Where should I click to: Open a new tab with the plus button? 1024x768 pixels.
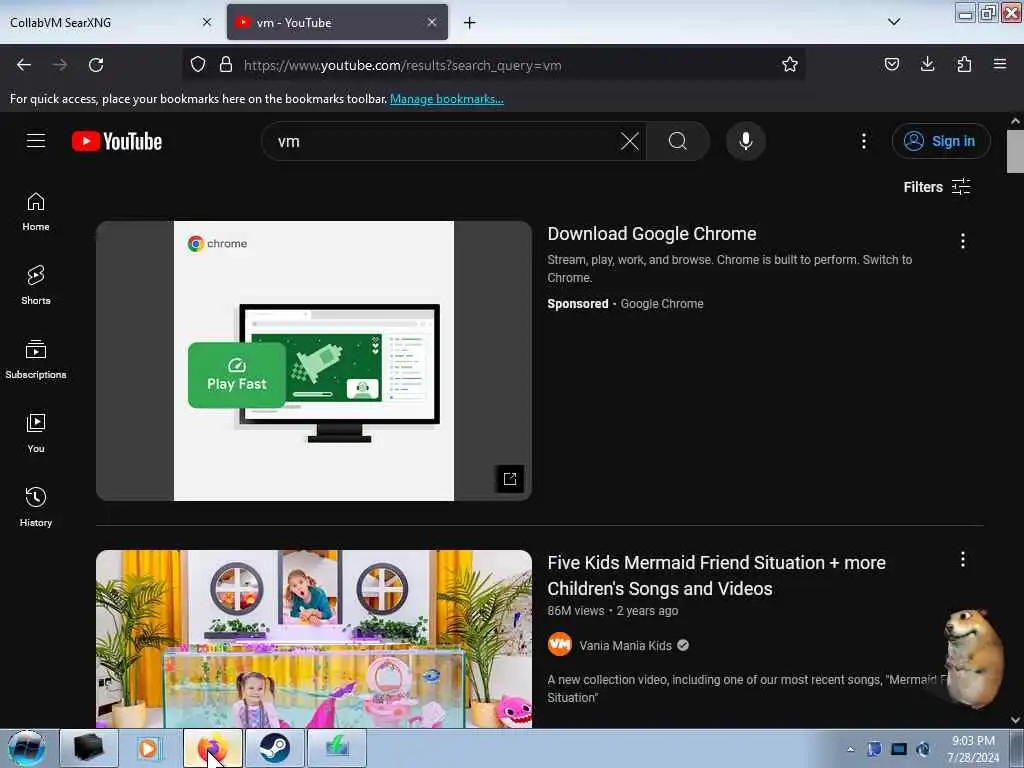(470, 23)
